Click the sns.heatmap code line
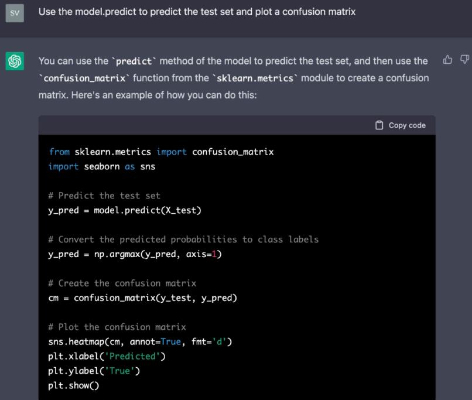 [140, 342]
